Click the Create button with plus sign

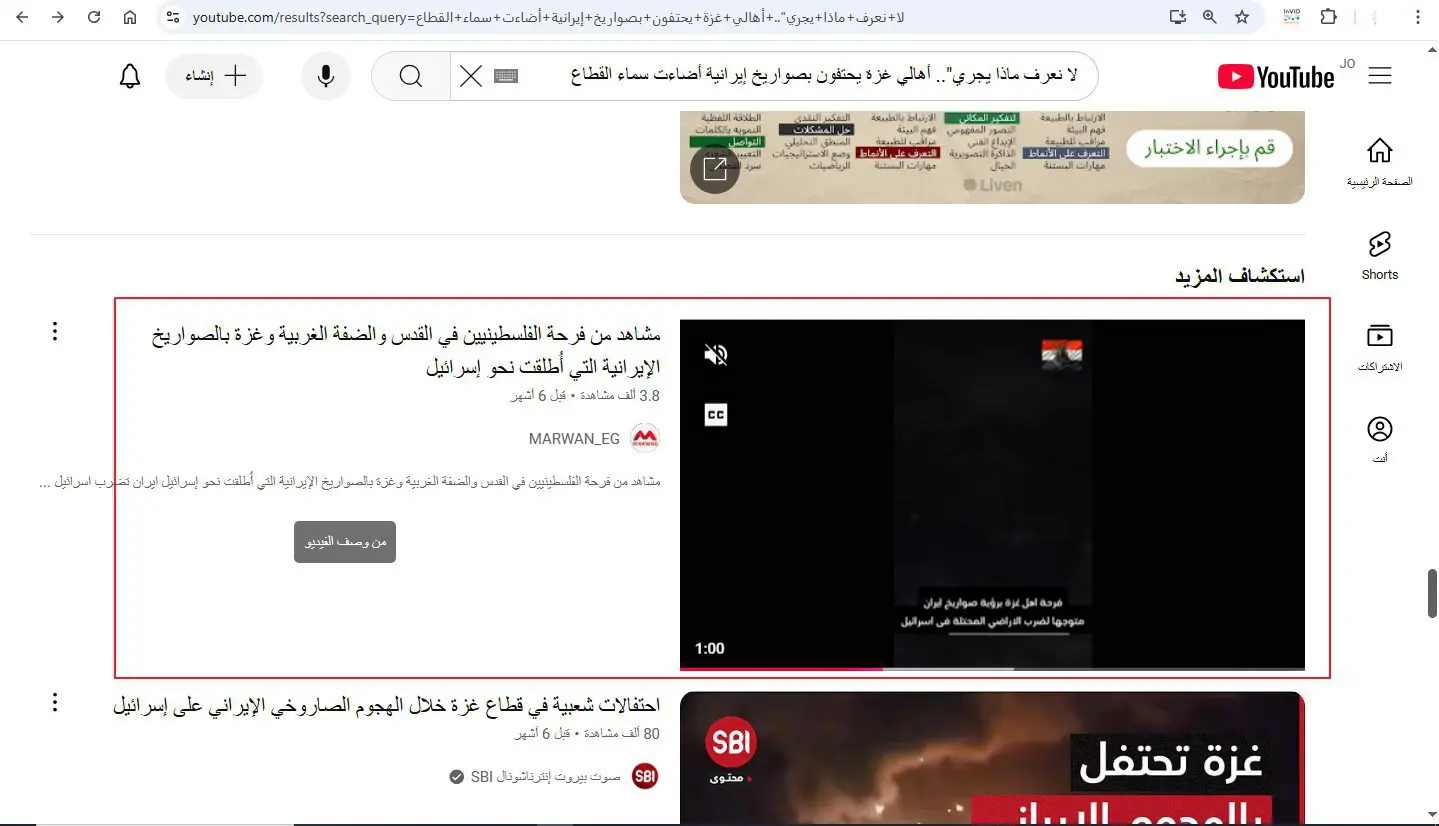[214, 77]
